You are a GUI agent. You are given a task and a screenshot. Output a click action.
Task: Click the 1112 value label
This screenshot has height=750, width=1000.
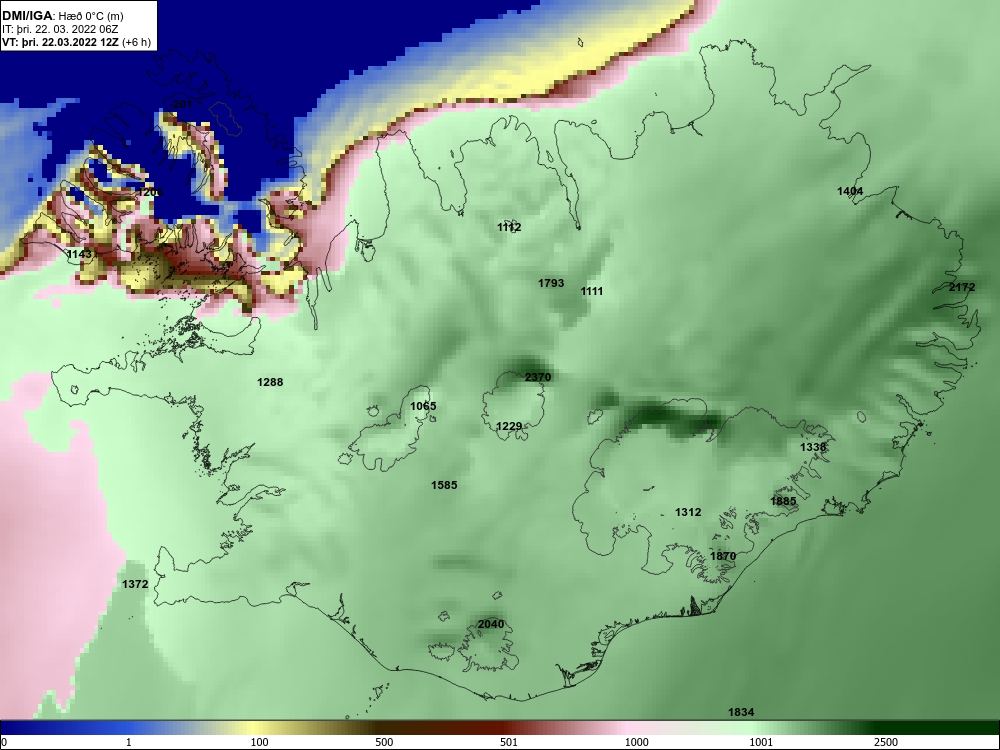(509, 227)
